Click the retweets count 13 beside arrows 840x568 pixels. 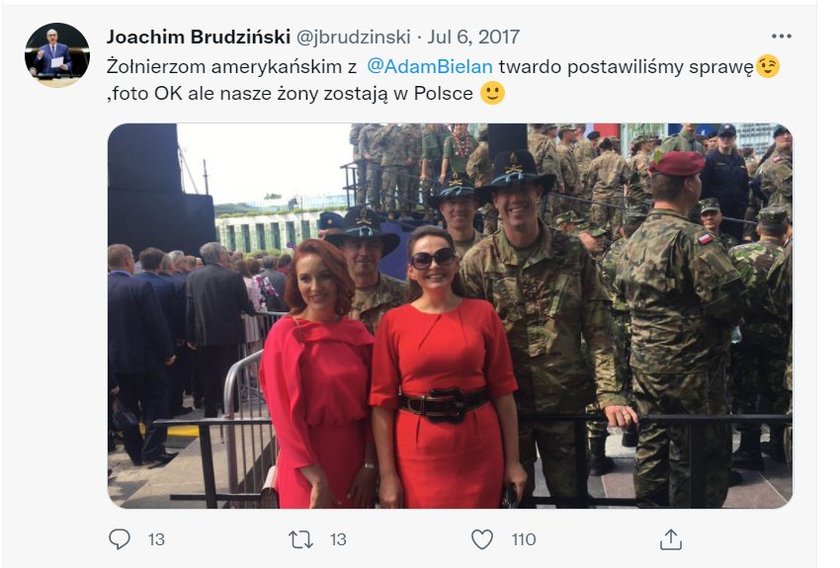click(x=338, y=540)
